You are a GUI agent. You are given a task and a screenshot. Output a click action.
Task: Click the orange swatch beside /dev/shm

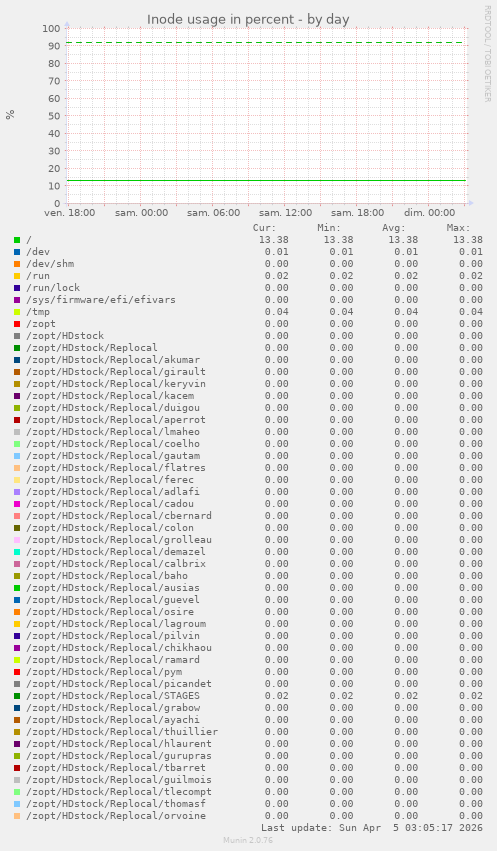(x=17, y=264)
